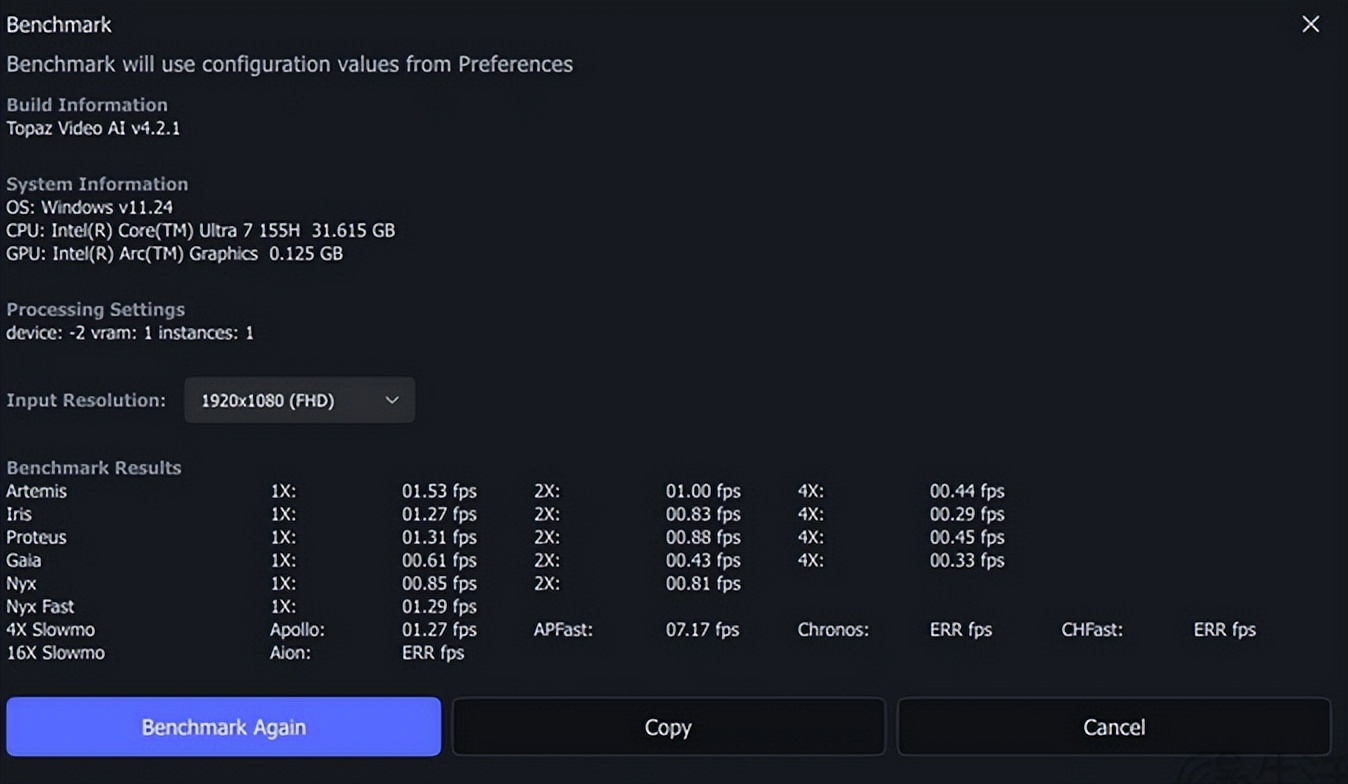This screenshot has width=1348, height=784.
Task: Click the CPU Intel Core Ultra 7 155H line
Action: coord(200,230)
